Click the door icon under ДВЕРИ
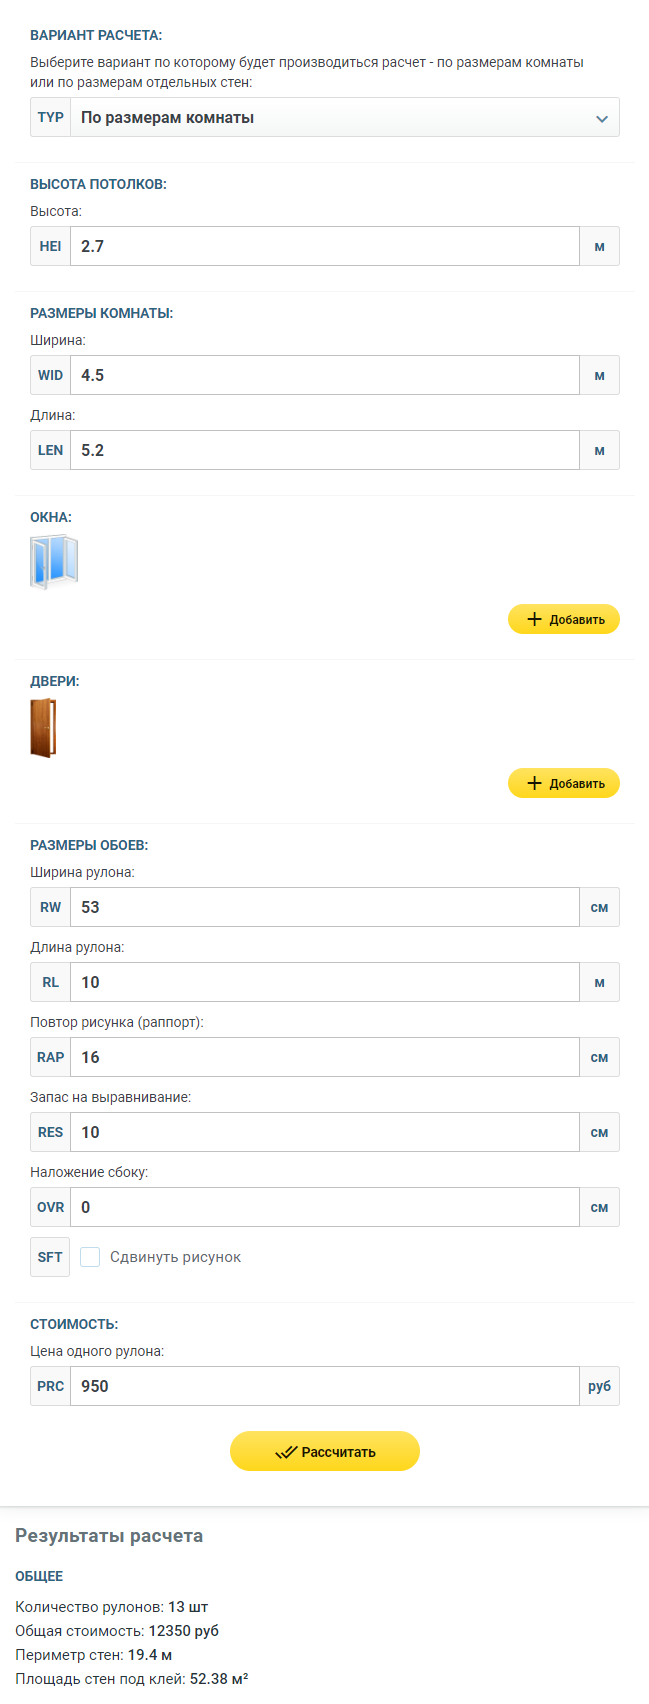Viewport: 649px width, 1704px height. click(x=43, y=728)
